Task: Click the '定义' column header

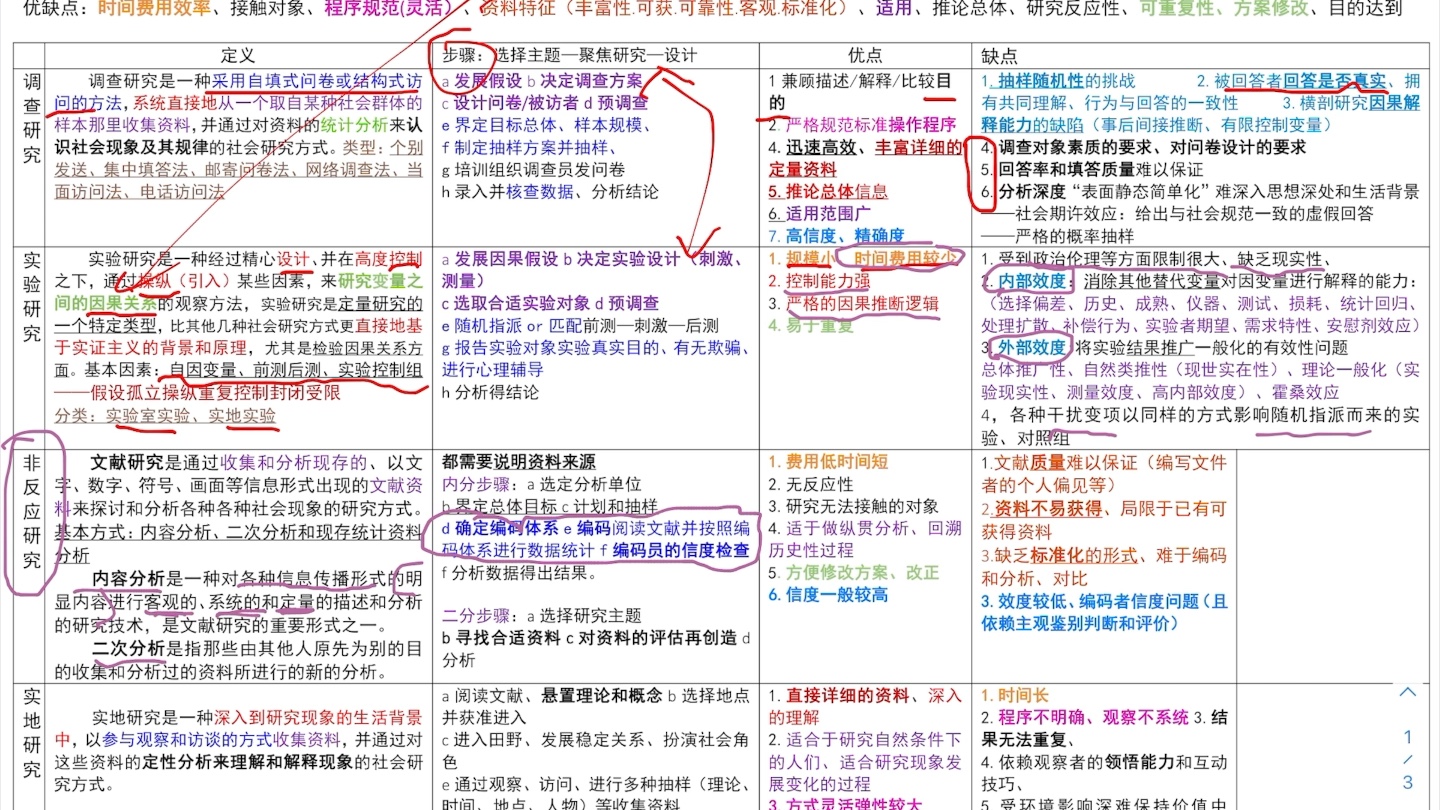Action: coord(238,56)
